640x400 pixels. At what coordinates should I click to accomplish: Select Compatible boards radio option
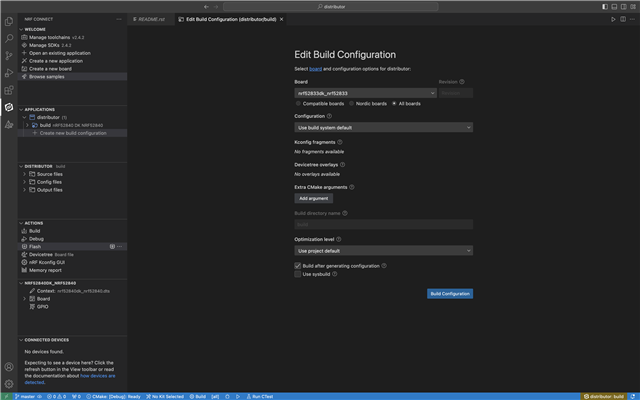click(x=298, y=104)
